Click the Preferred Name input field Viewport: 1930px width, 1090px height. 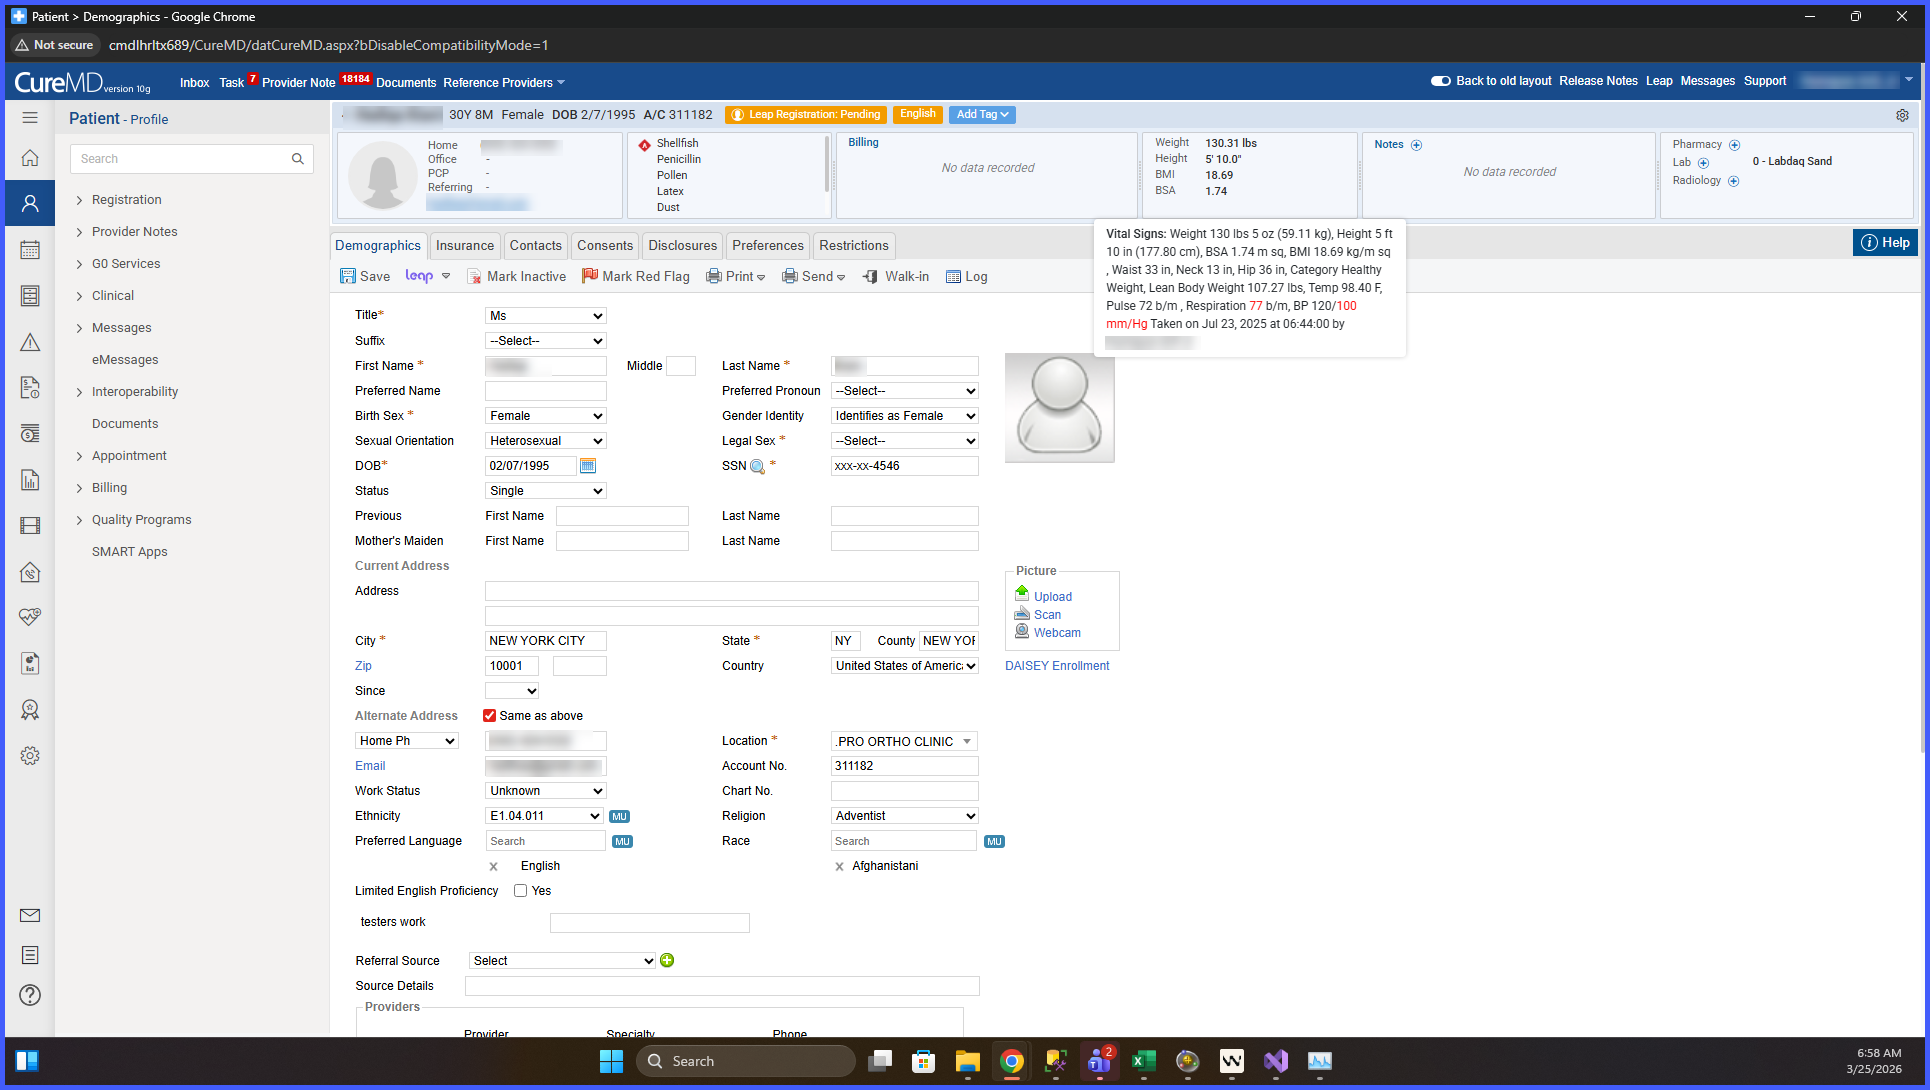pos(546,391)
